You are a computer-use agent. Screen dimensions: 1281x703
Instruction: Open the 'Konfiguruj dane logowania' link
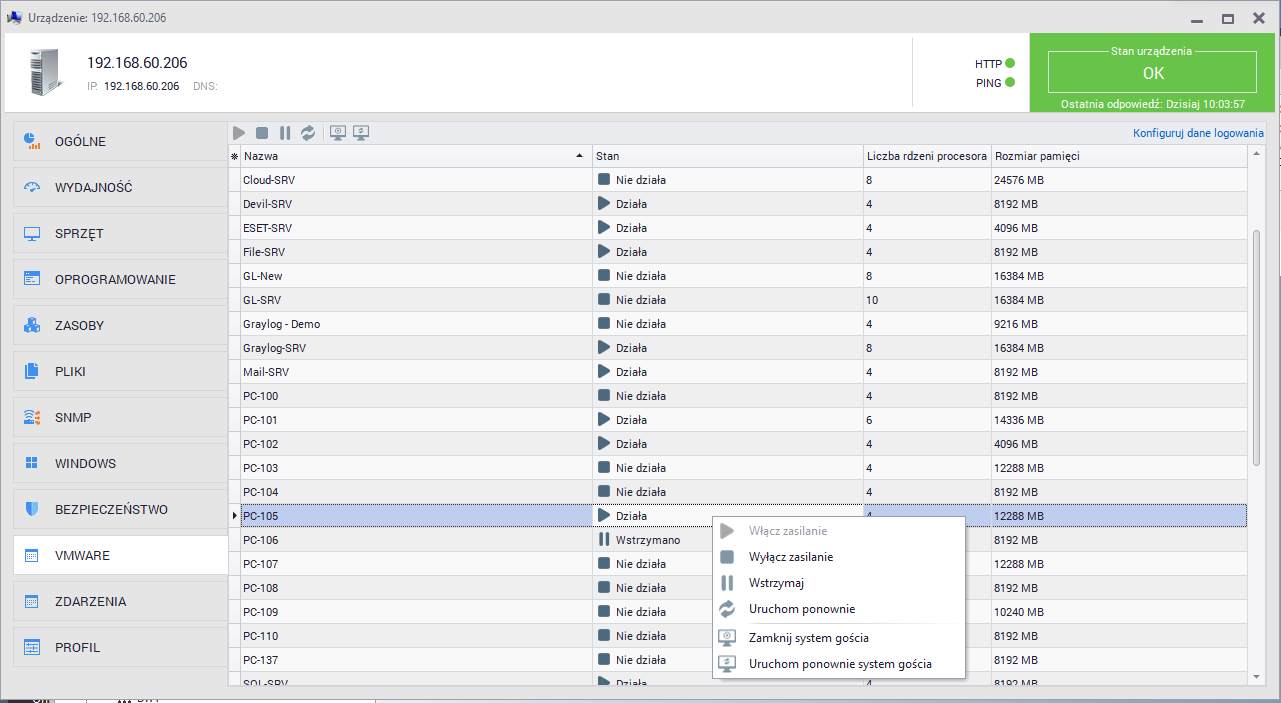pos(1198,133)
